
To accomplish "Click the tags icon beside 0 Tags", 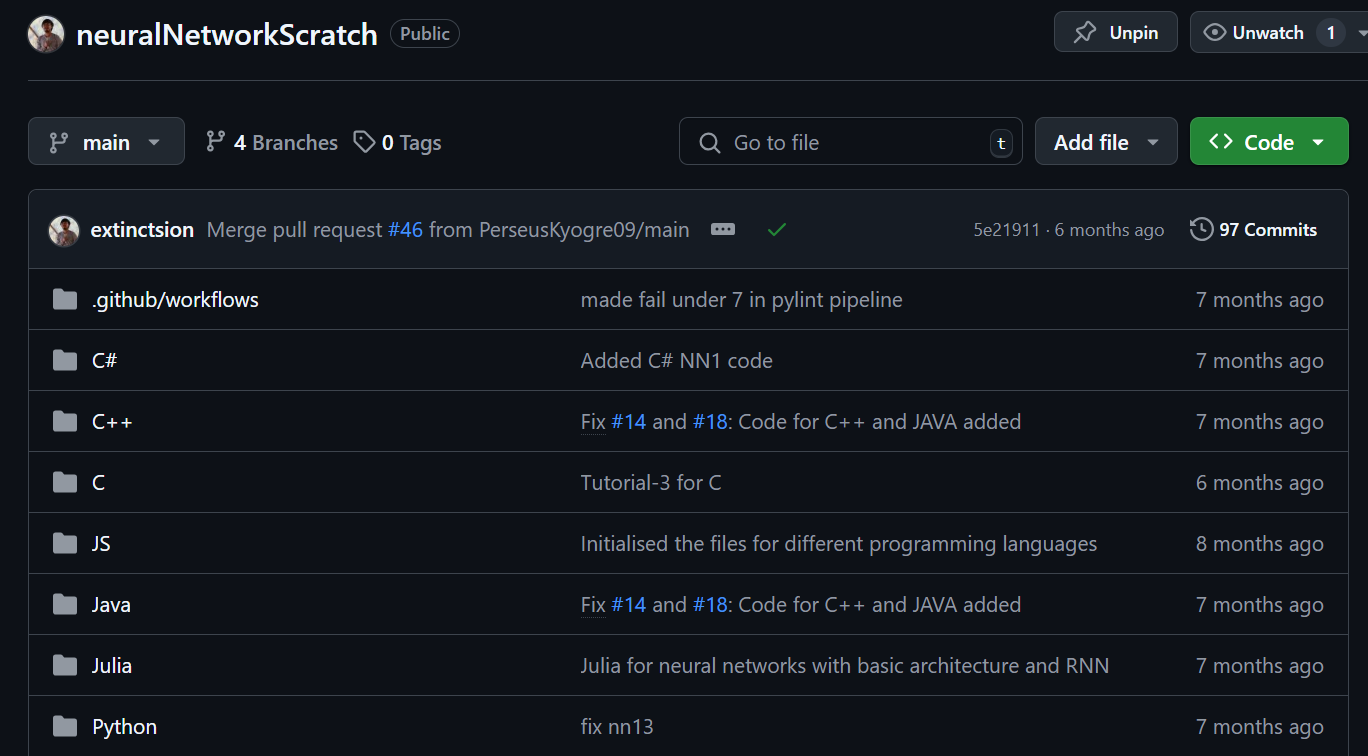I will click(x=363, y=142).
